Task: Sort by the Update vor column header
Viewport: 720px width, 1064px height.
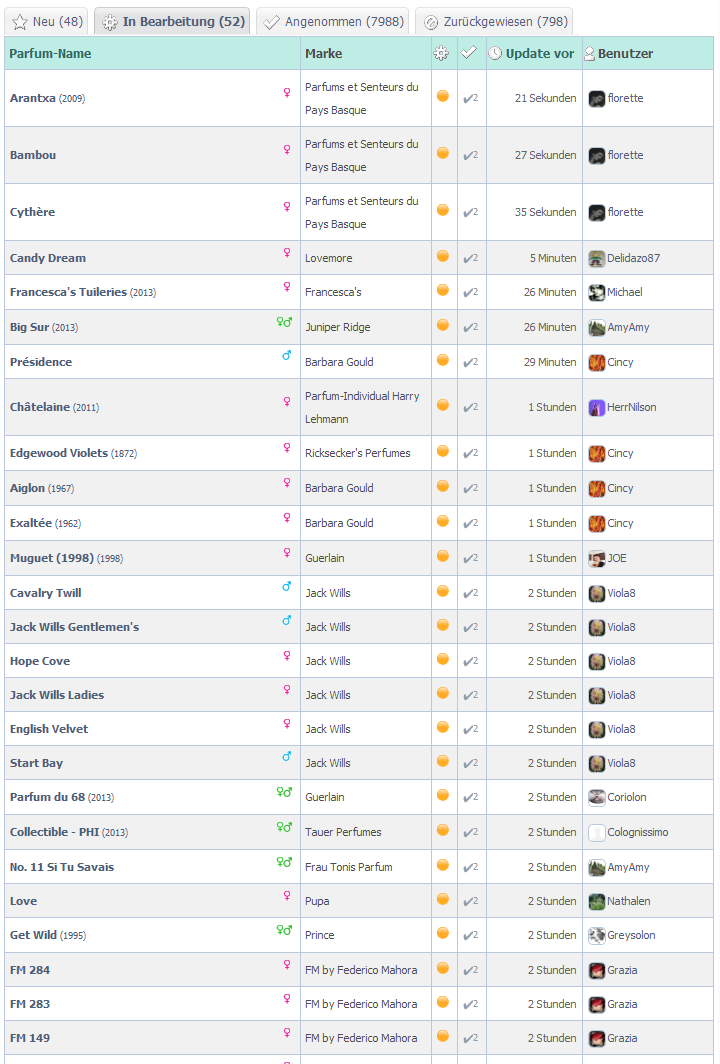Action: (539, 54)
